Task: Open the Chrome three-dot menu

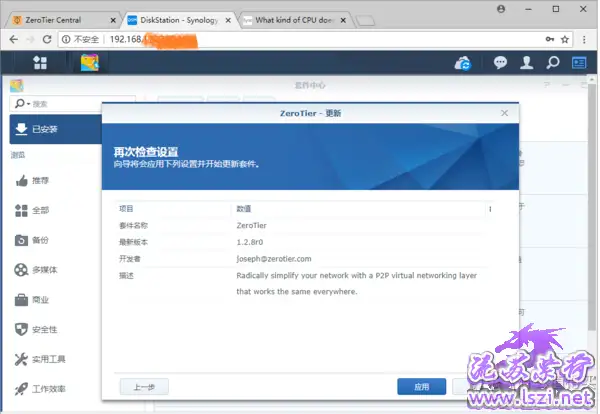Action: tap(584, 39)
